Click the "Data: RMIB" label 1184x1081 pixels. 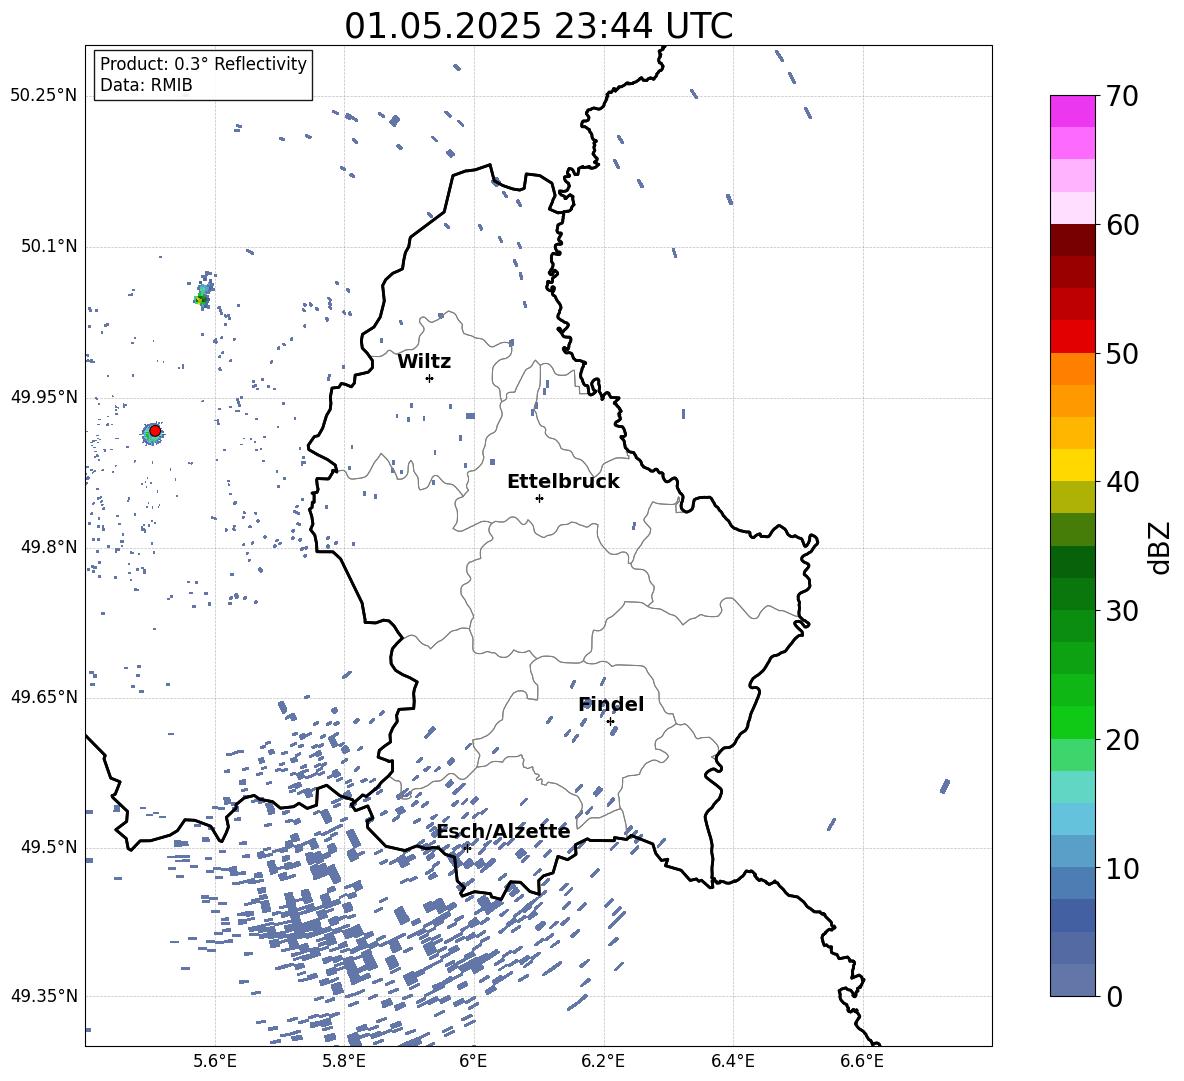pos(146,85)
